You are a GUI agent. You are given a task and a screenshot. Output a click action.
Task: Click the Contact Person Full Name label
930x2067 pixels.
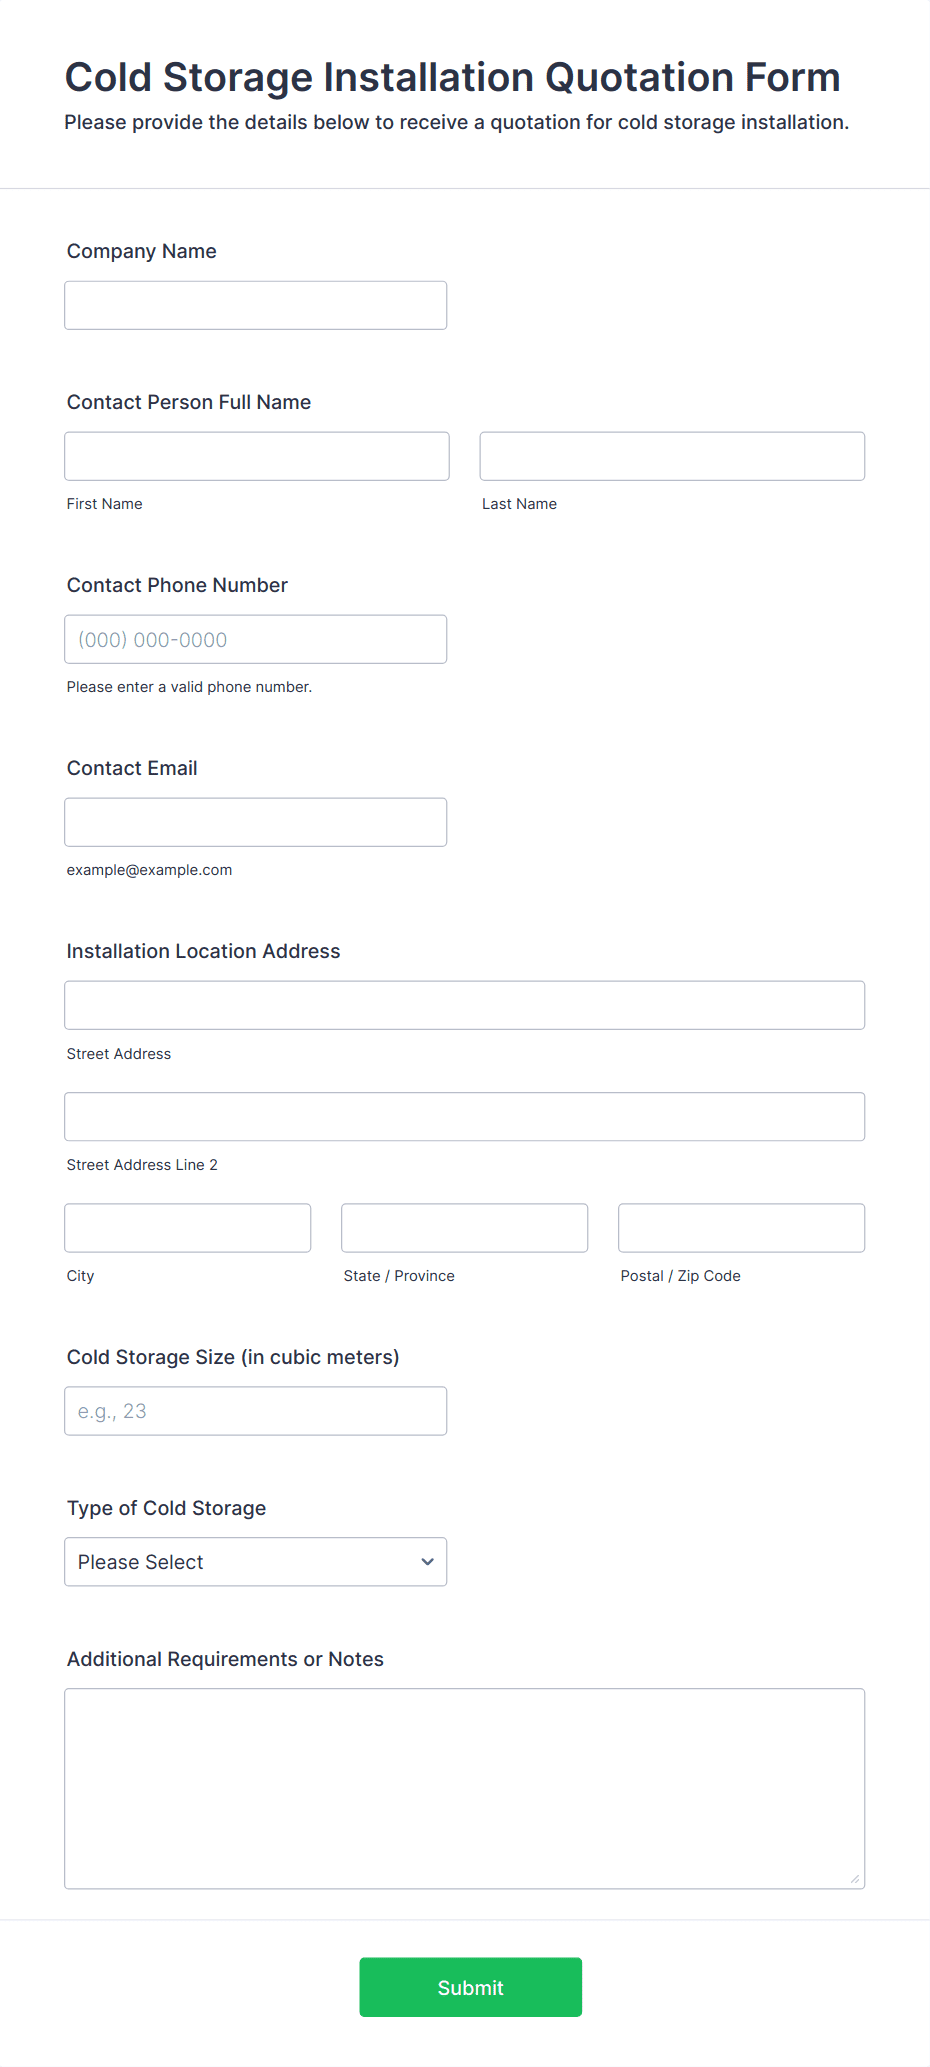point(189,402)
